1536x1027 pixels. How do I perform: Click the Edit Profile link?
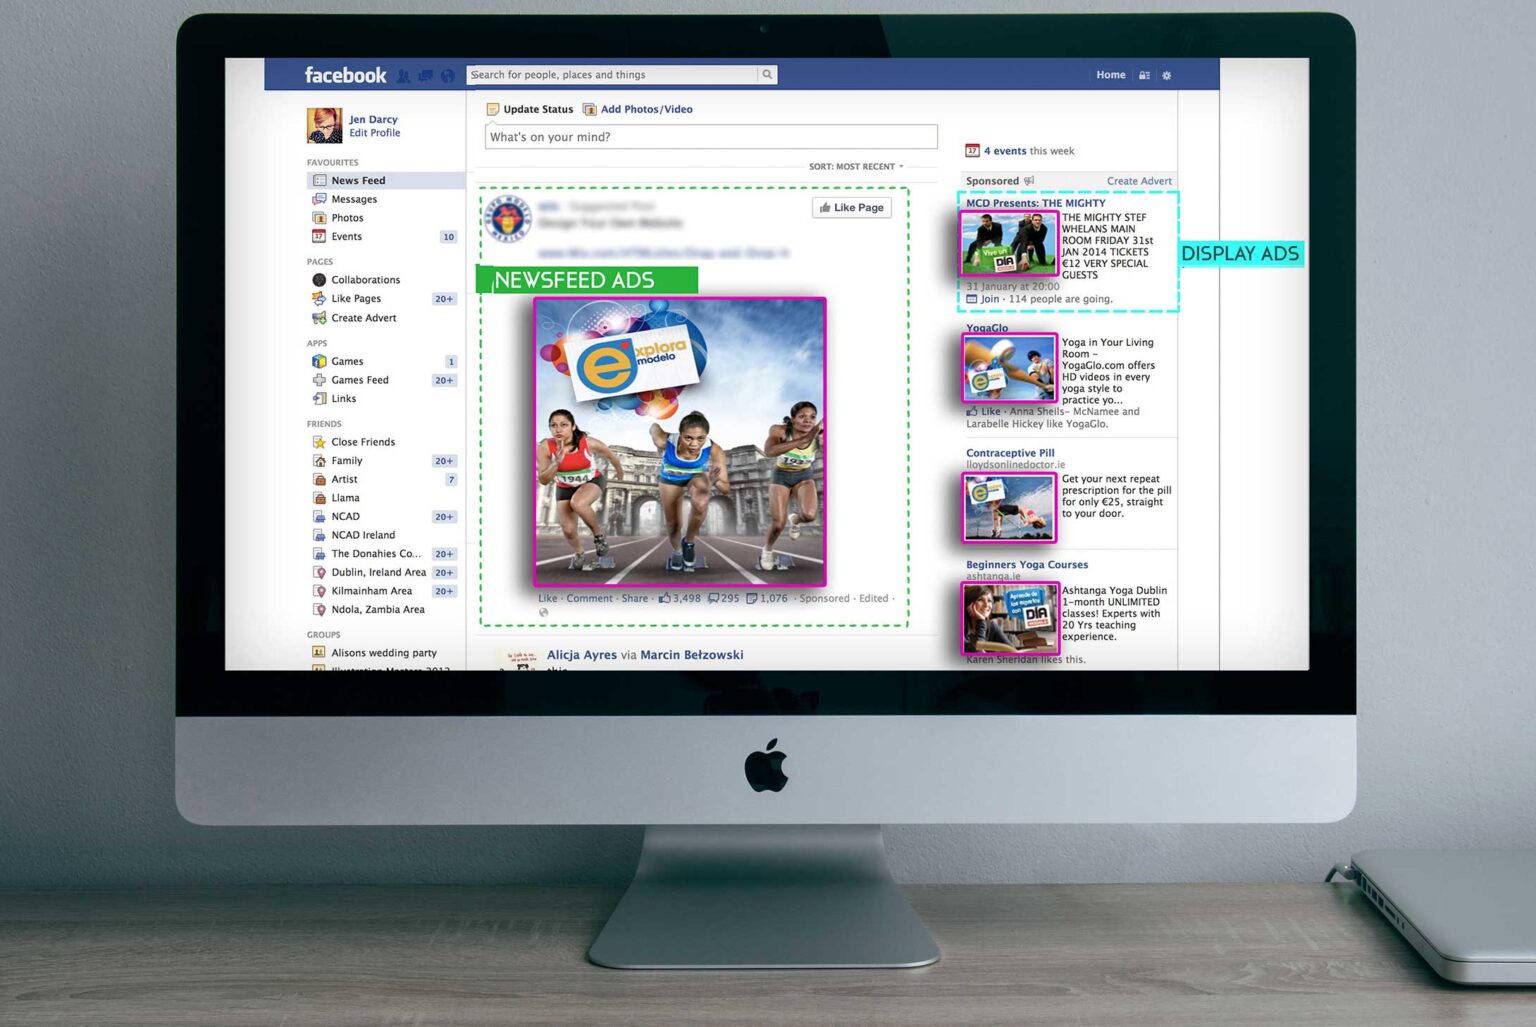pos(374,133)
